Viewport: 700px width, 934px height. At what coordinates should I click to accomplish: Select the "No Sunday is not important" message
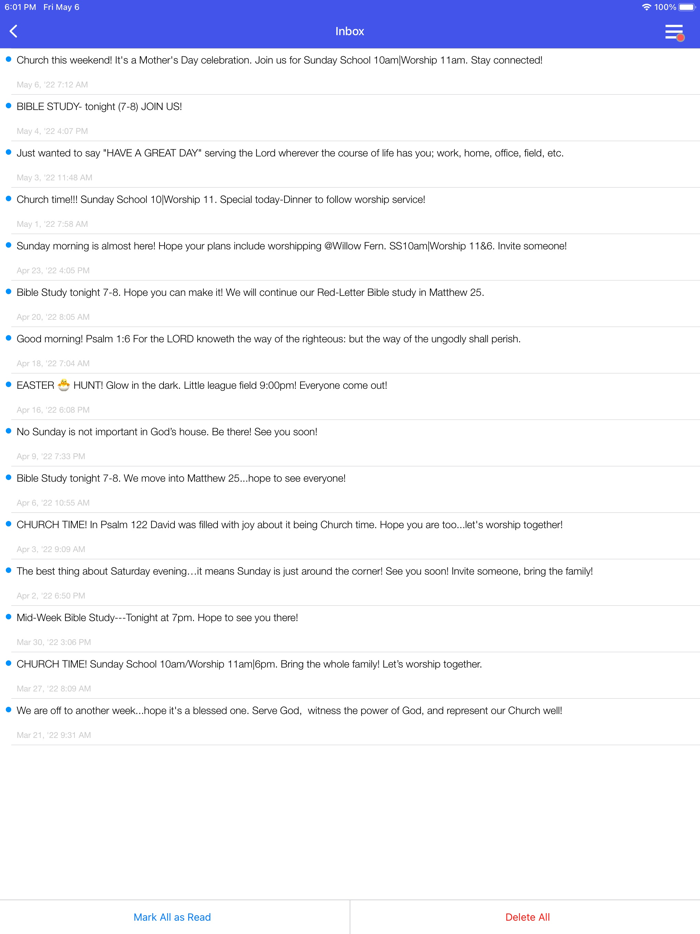[x=167, y=432]
